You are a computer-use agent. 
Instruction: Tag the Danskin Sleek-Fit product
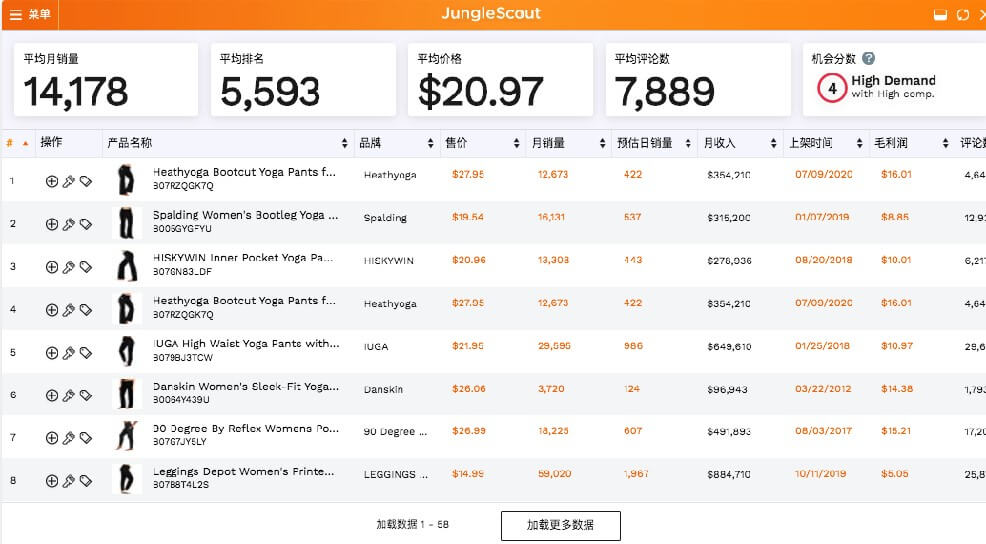click(86, 395)
